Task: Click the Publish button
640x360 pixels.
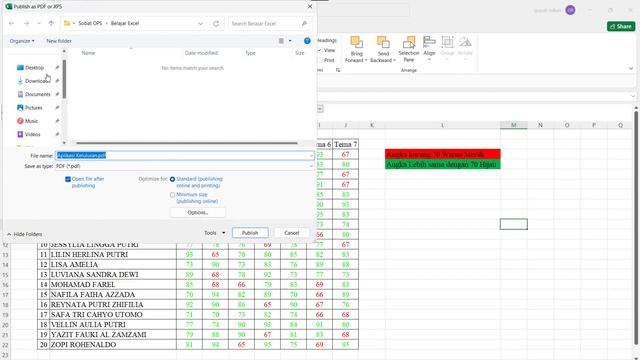Action: pyautogui.click(x=250, y=233)
